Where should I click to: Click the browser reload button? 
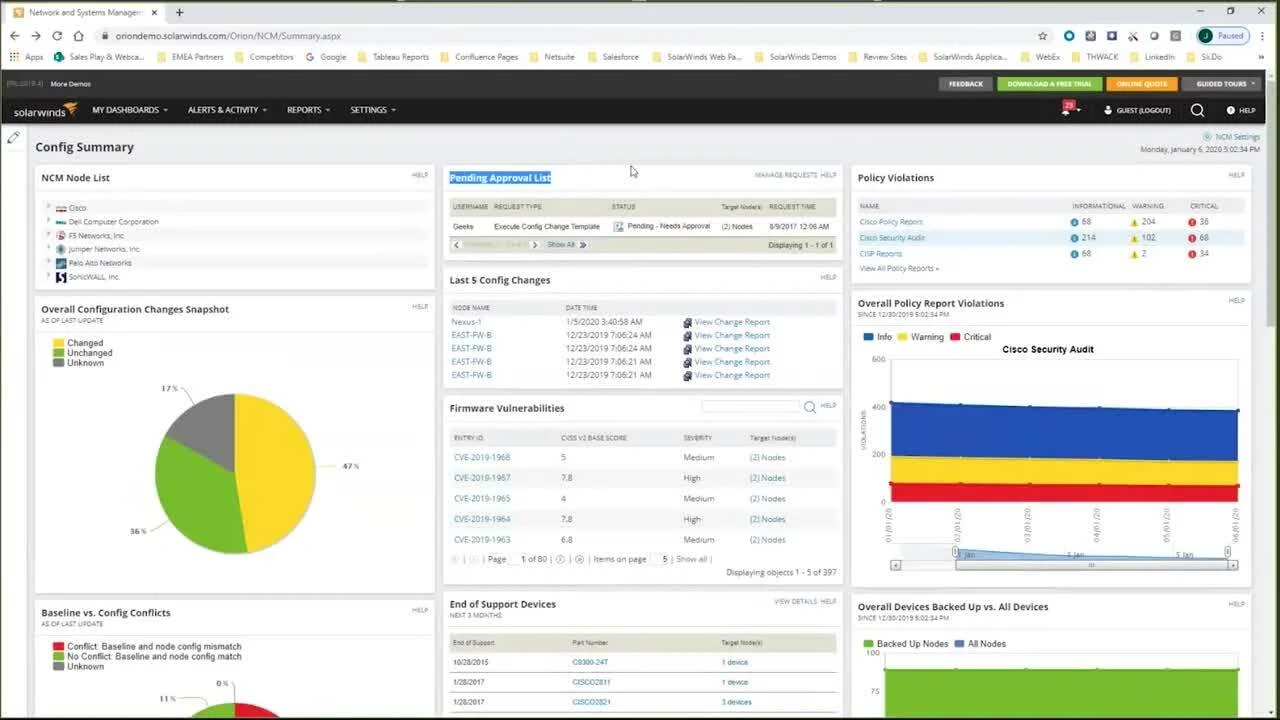[x=57, y=36]
